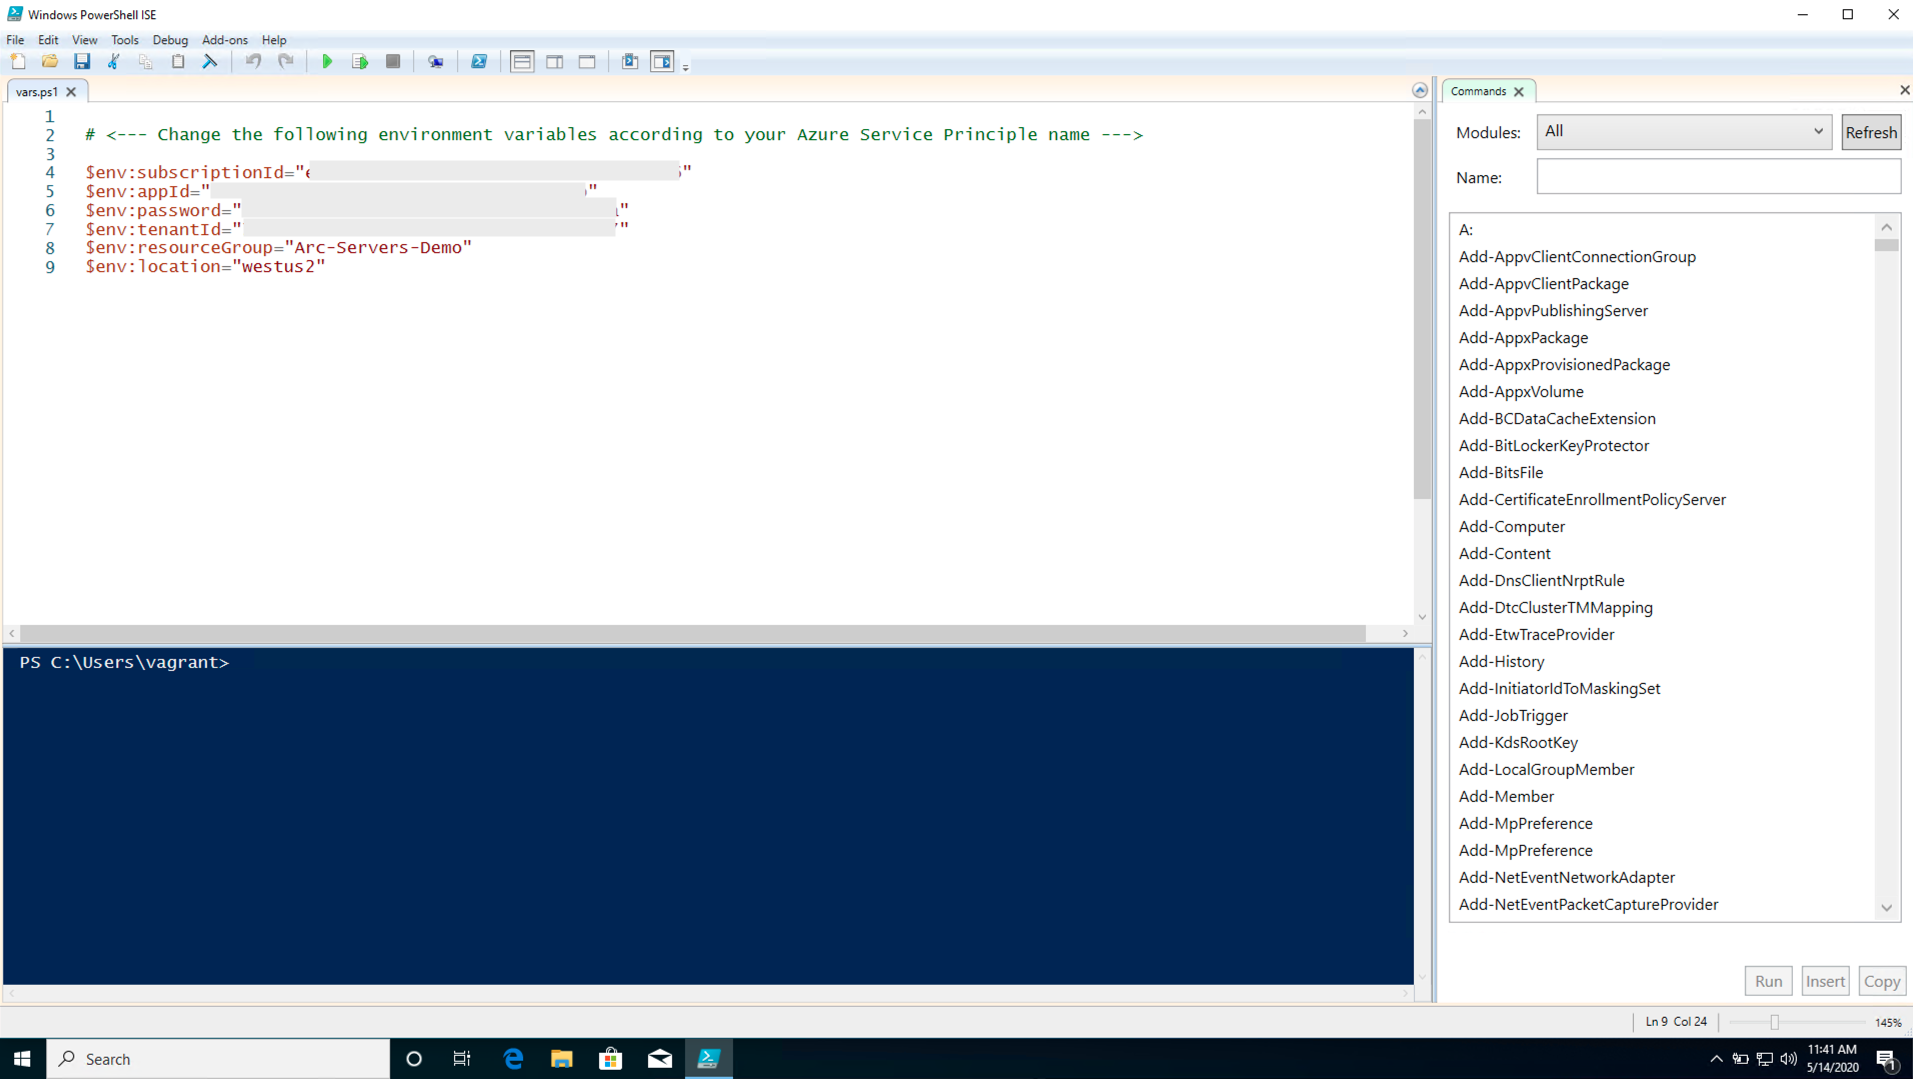Select Add-History command
The height and width of the screenshot is (1079, 1913).
[x=1501, y=662]
